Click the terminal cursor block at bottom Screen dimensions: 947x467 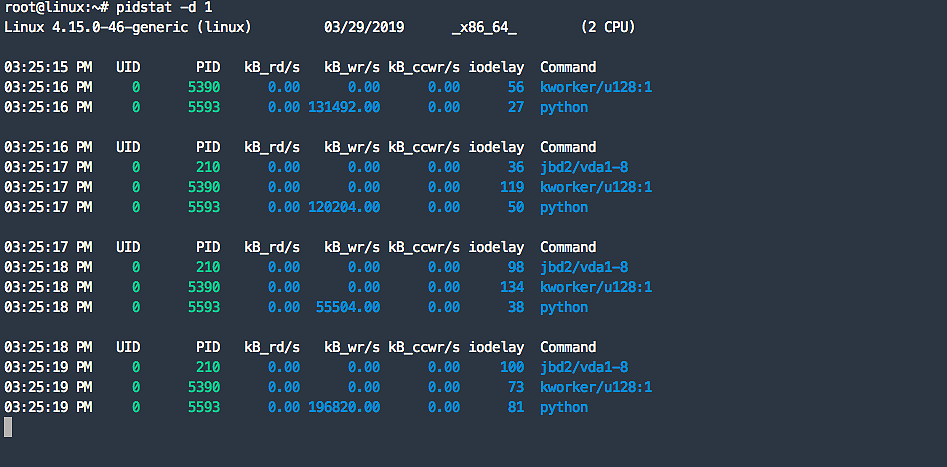click(8, 427)
